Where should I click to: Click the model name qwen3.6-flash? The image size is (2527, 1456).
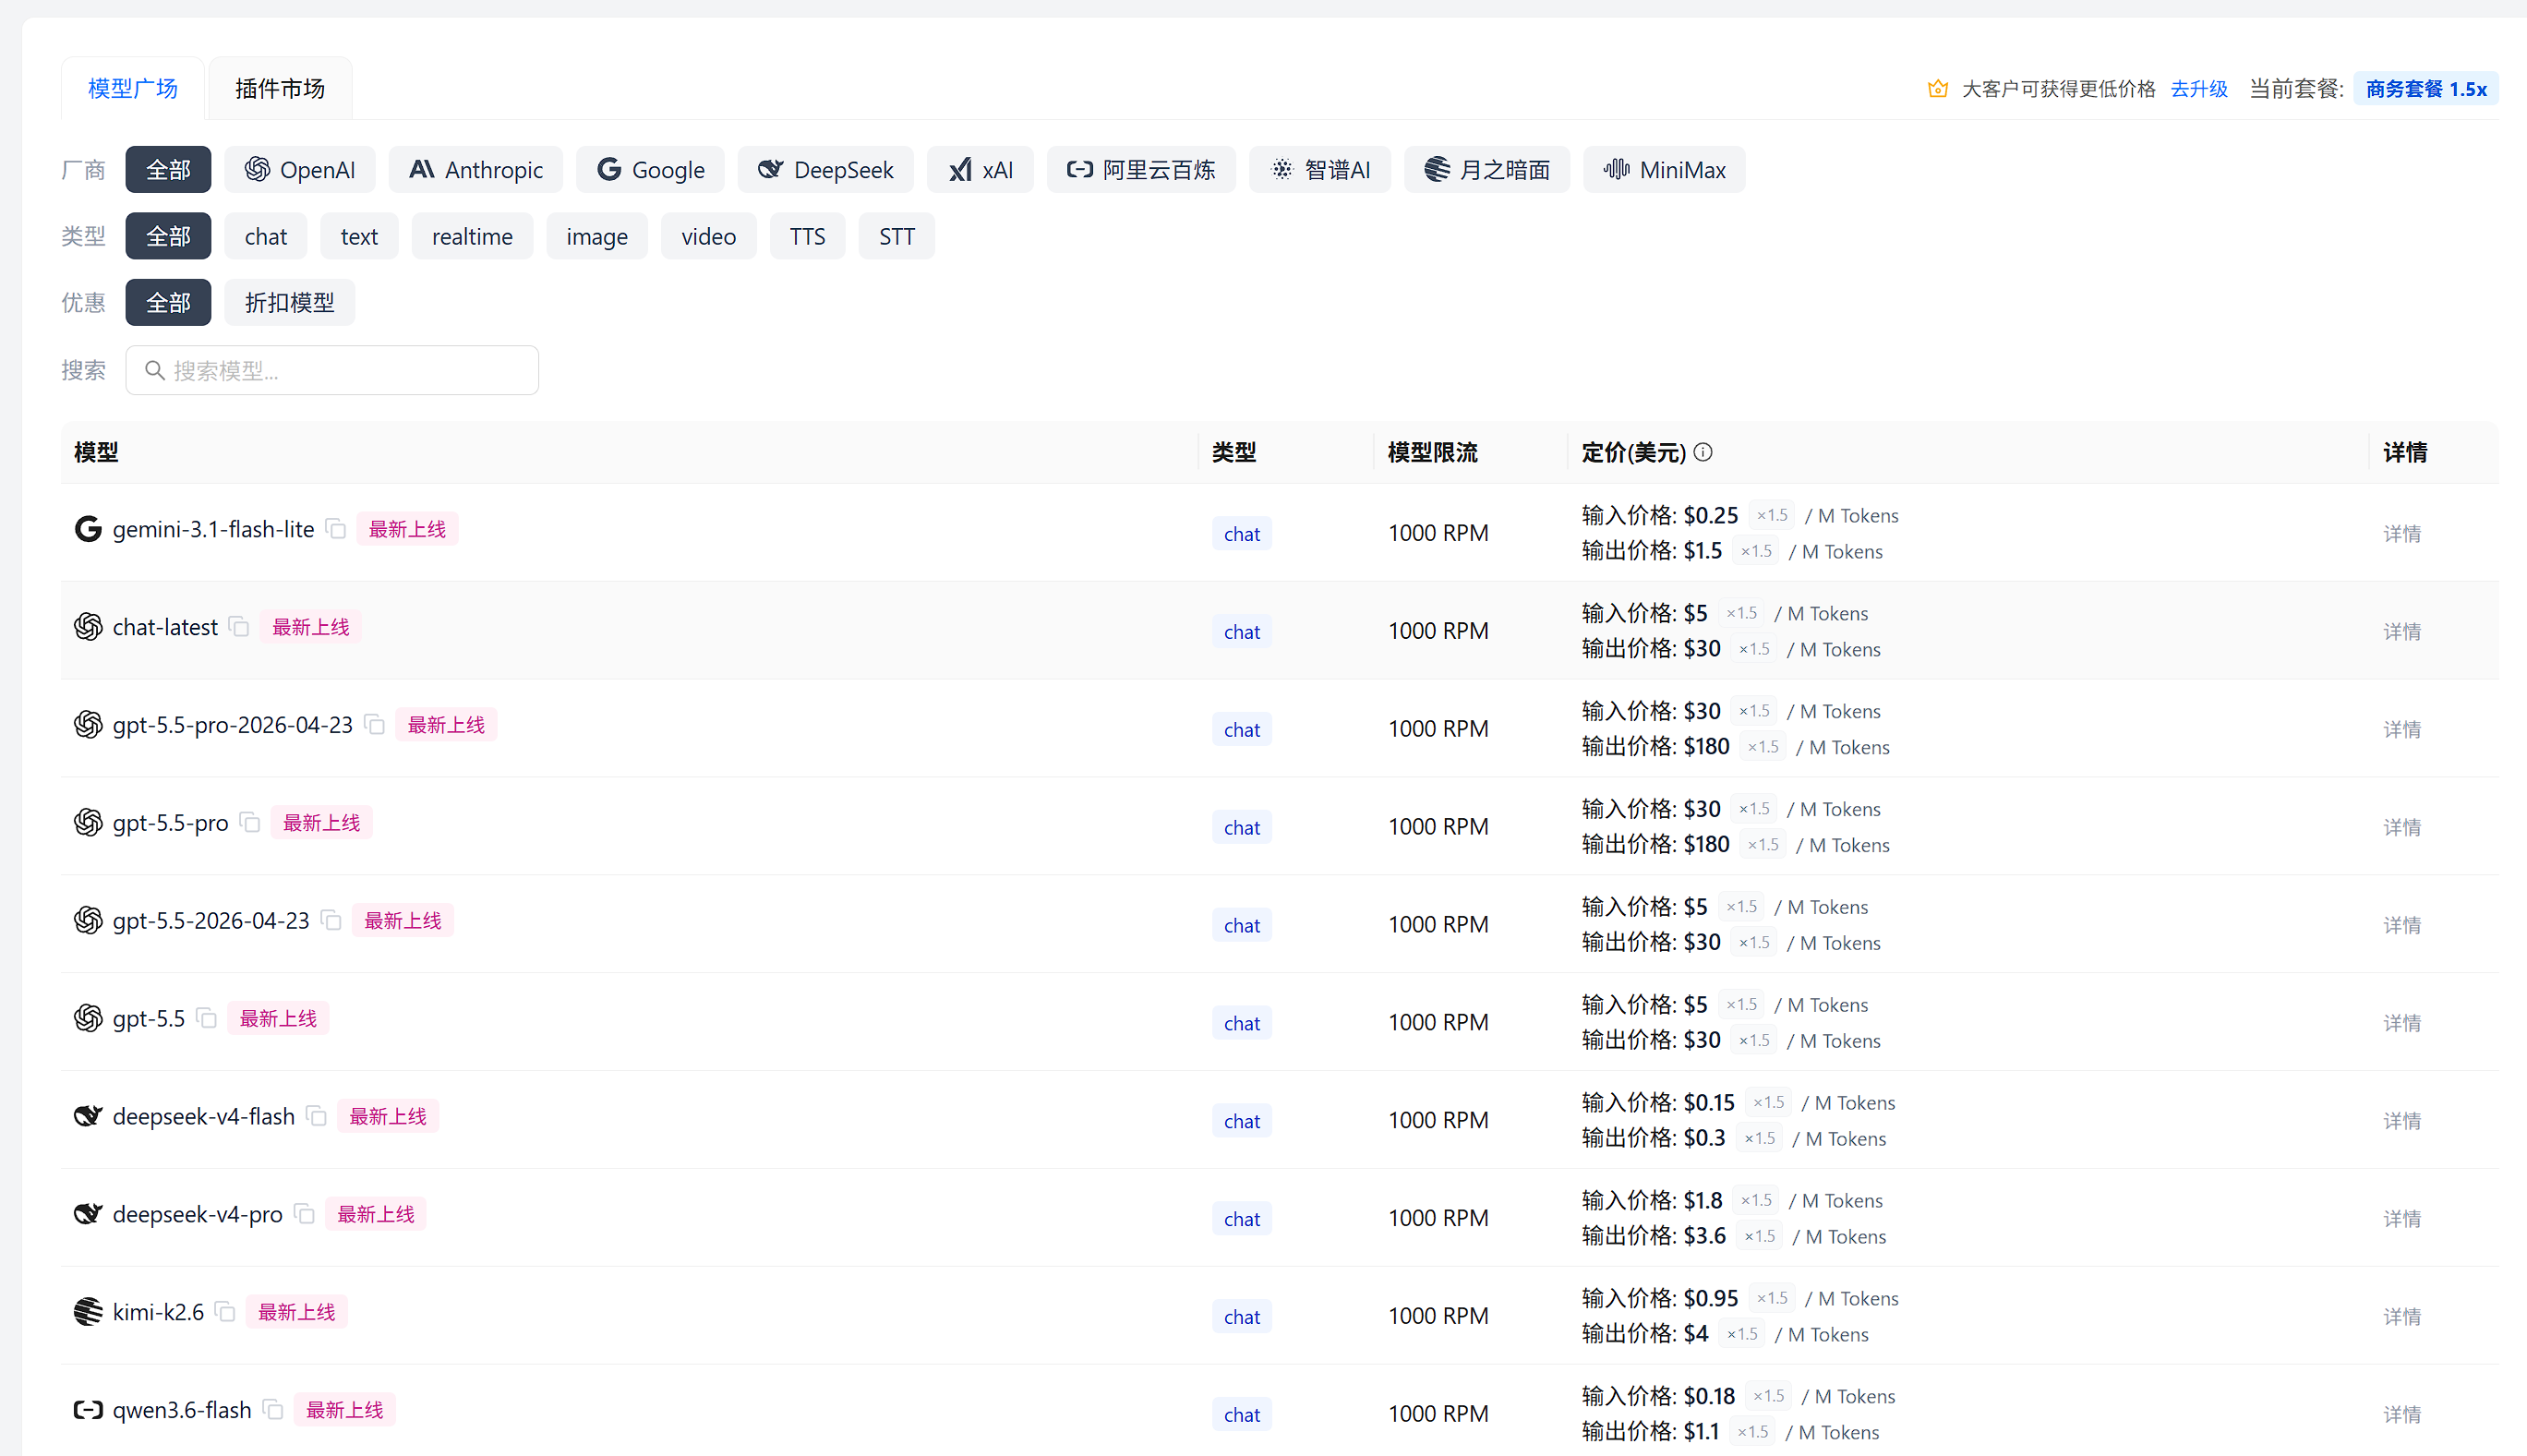coord(182,1410)
